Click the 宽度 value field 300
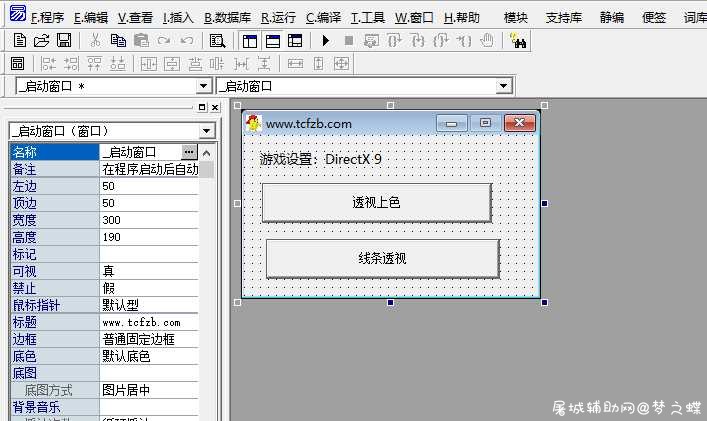The width and height of the screenshot is (707, 421). tap(149, 220)
